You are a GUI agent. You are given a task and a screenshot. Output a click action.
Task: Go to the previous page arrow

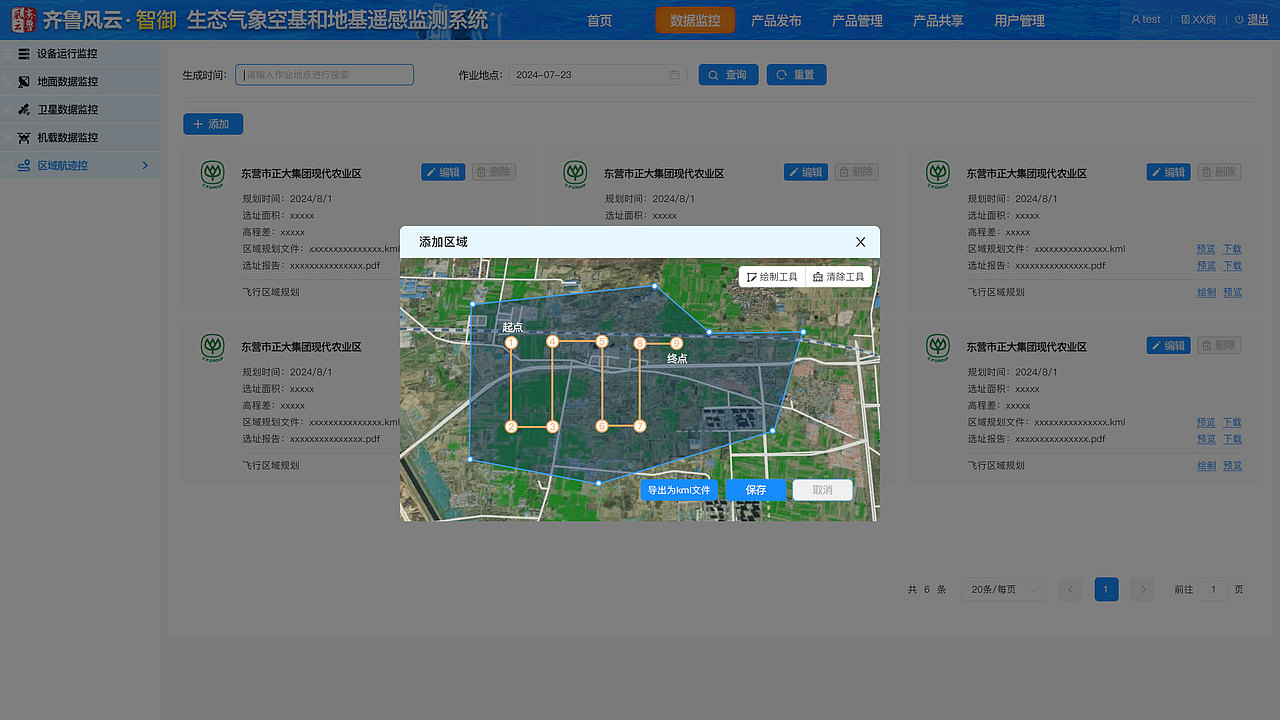click(x=1070, y=589)
